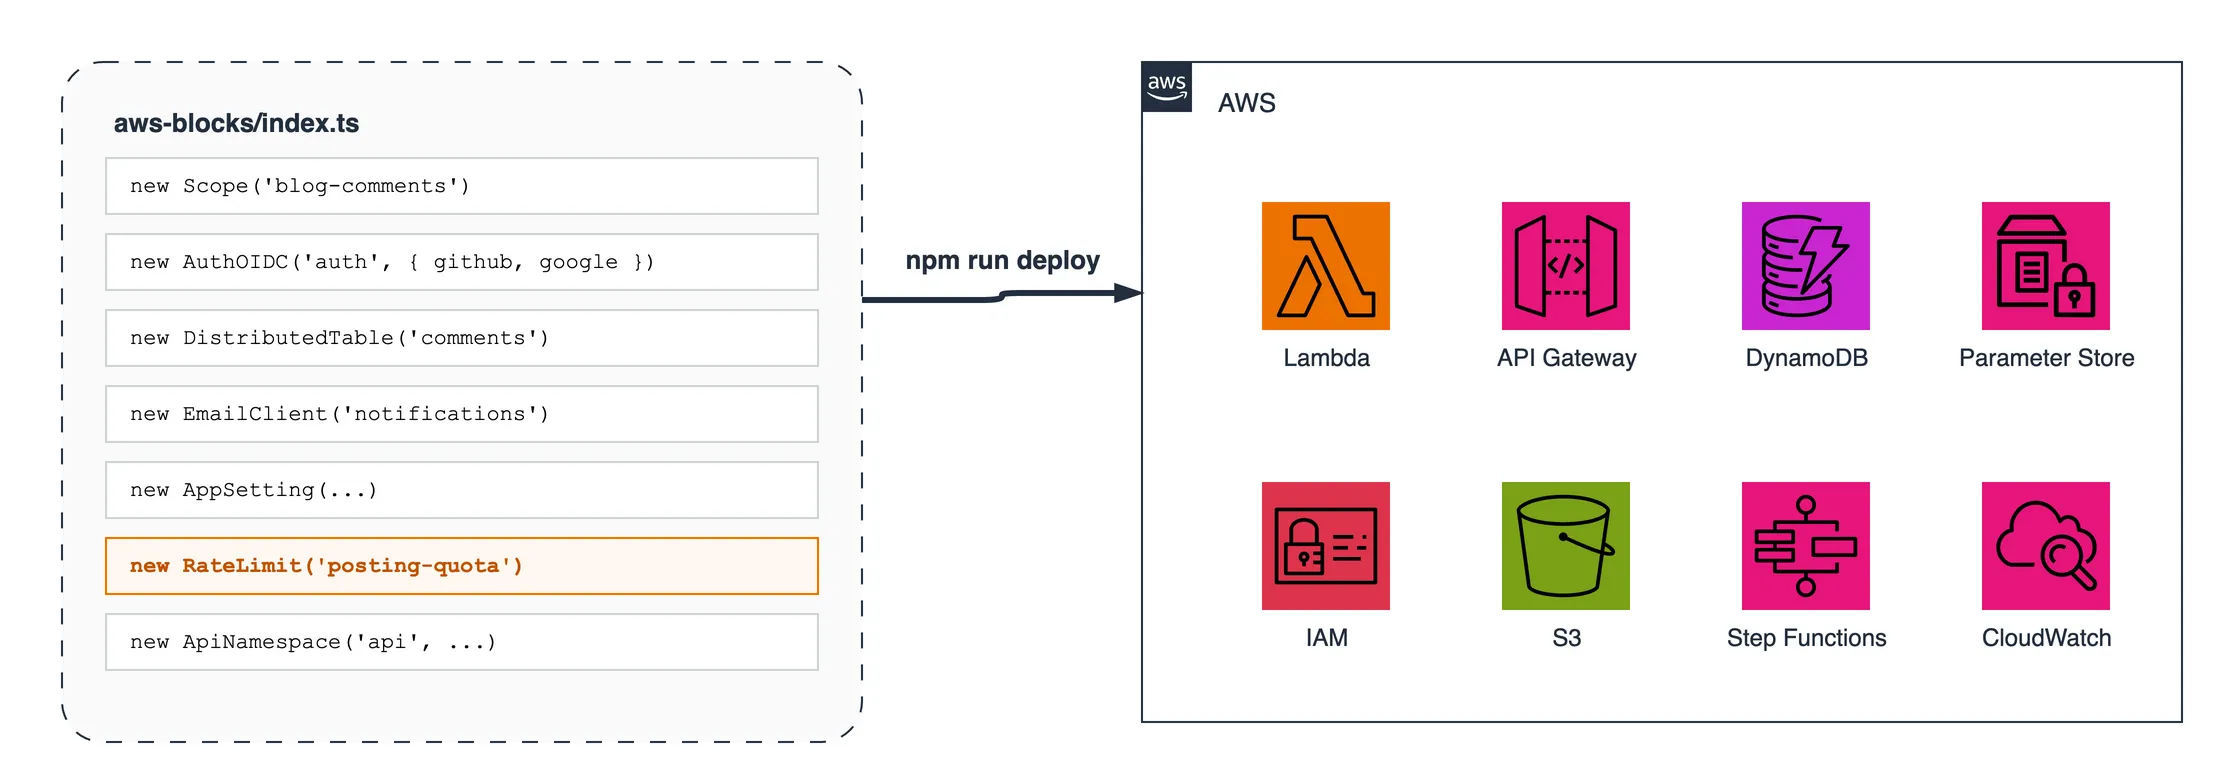Select the new Scope('blog-comments') code block
This screenshot has height=775, width=2215.
pyautogui.click(x=462, y=186)
